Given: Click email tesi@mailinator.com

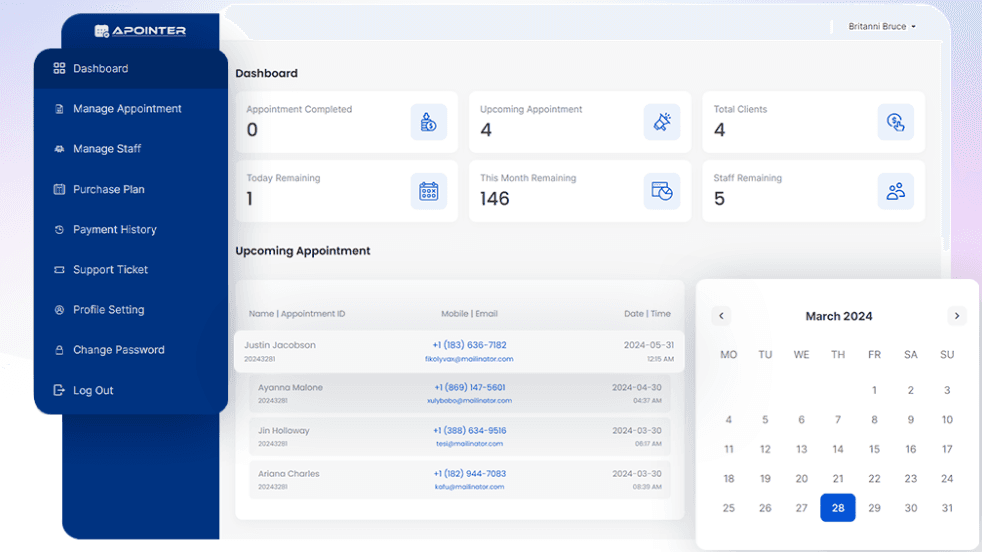Looking at the screenshot, I should (470, 444).
